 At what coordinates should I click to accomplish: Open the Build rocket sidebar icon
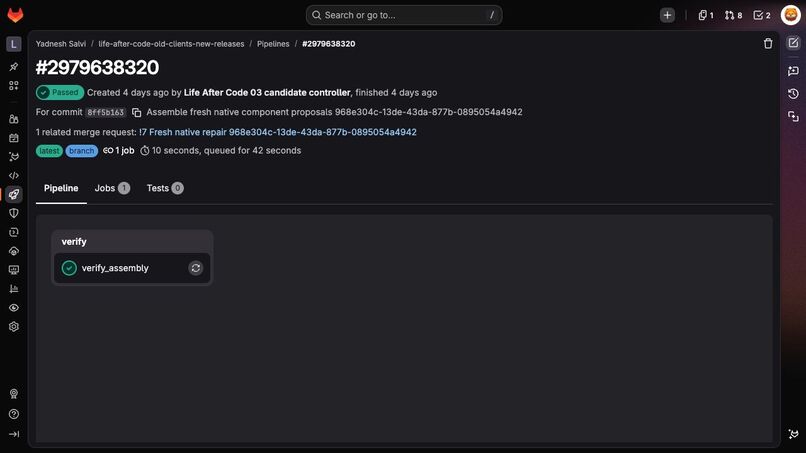tap(14, 194)
